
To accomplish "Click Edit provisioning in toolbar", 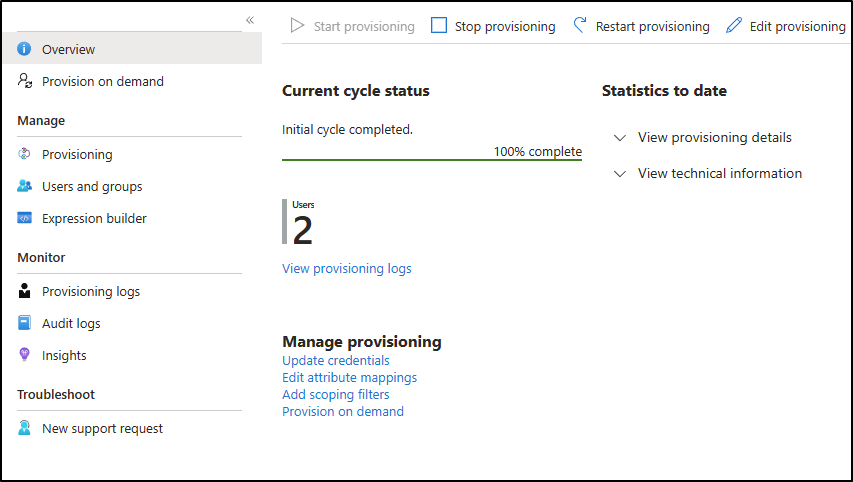I will [x=786, y=26].
